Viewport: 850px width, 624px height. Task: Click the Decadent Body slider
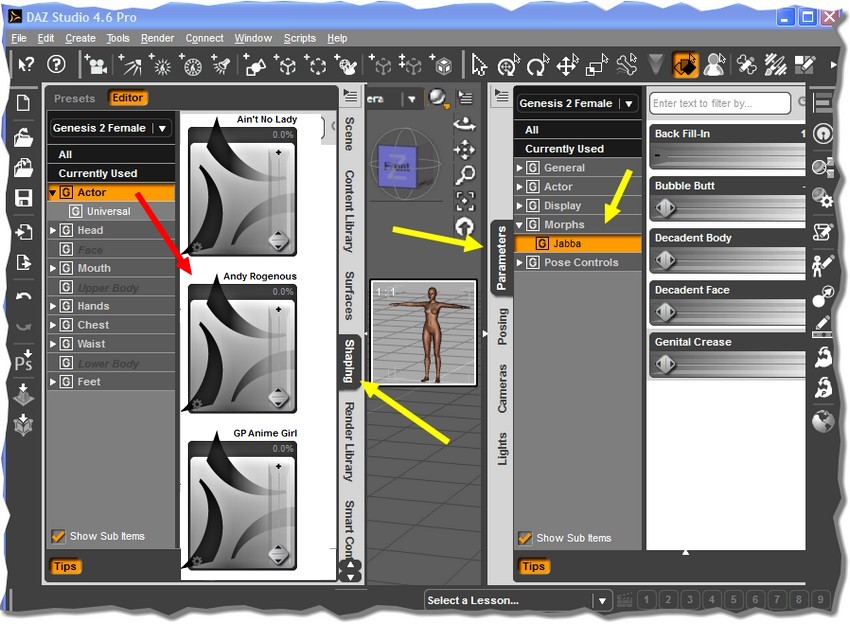727,260
